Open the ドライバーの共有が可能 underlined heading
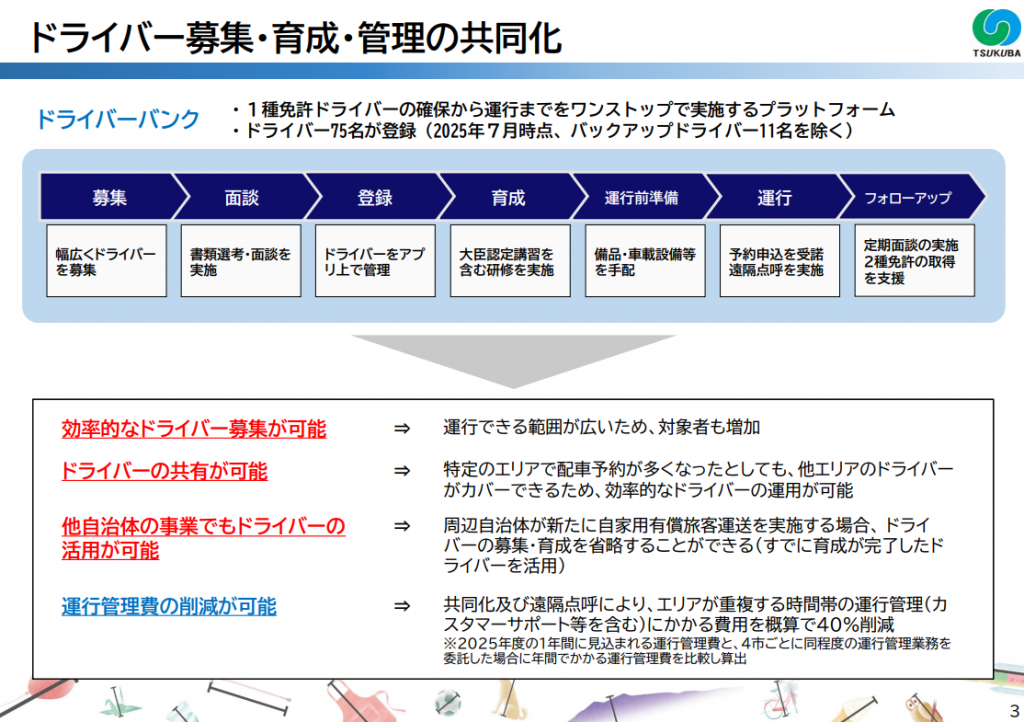 pyautogui.click(x=164, y=471)
